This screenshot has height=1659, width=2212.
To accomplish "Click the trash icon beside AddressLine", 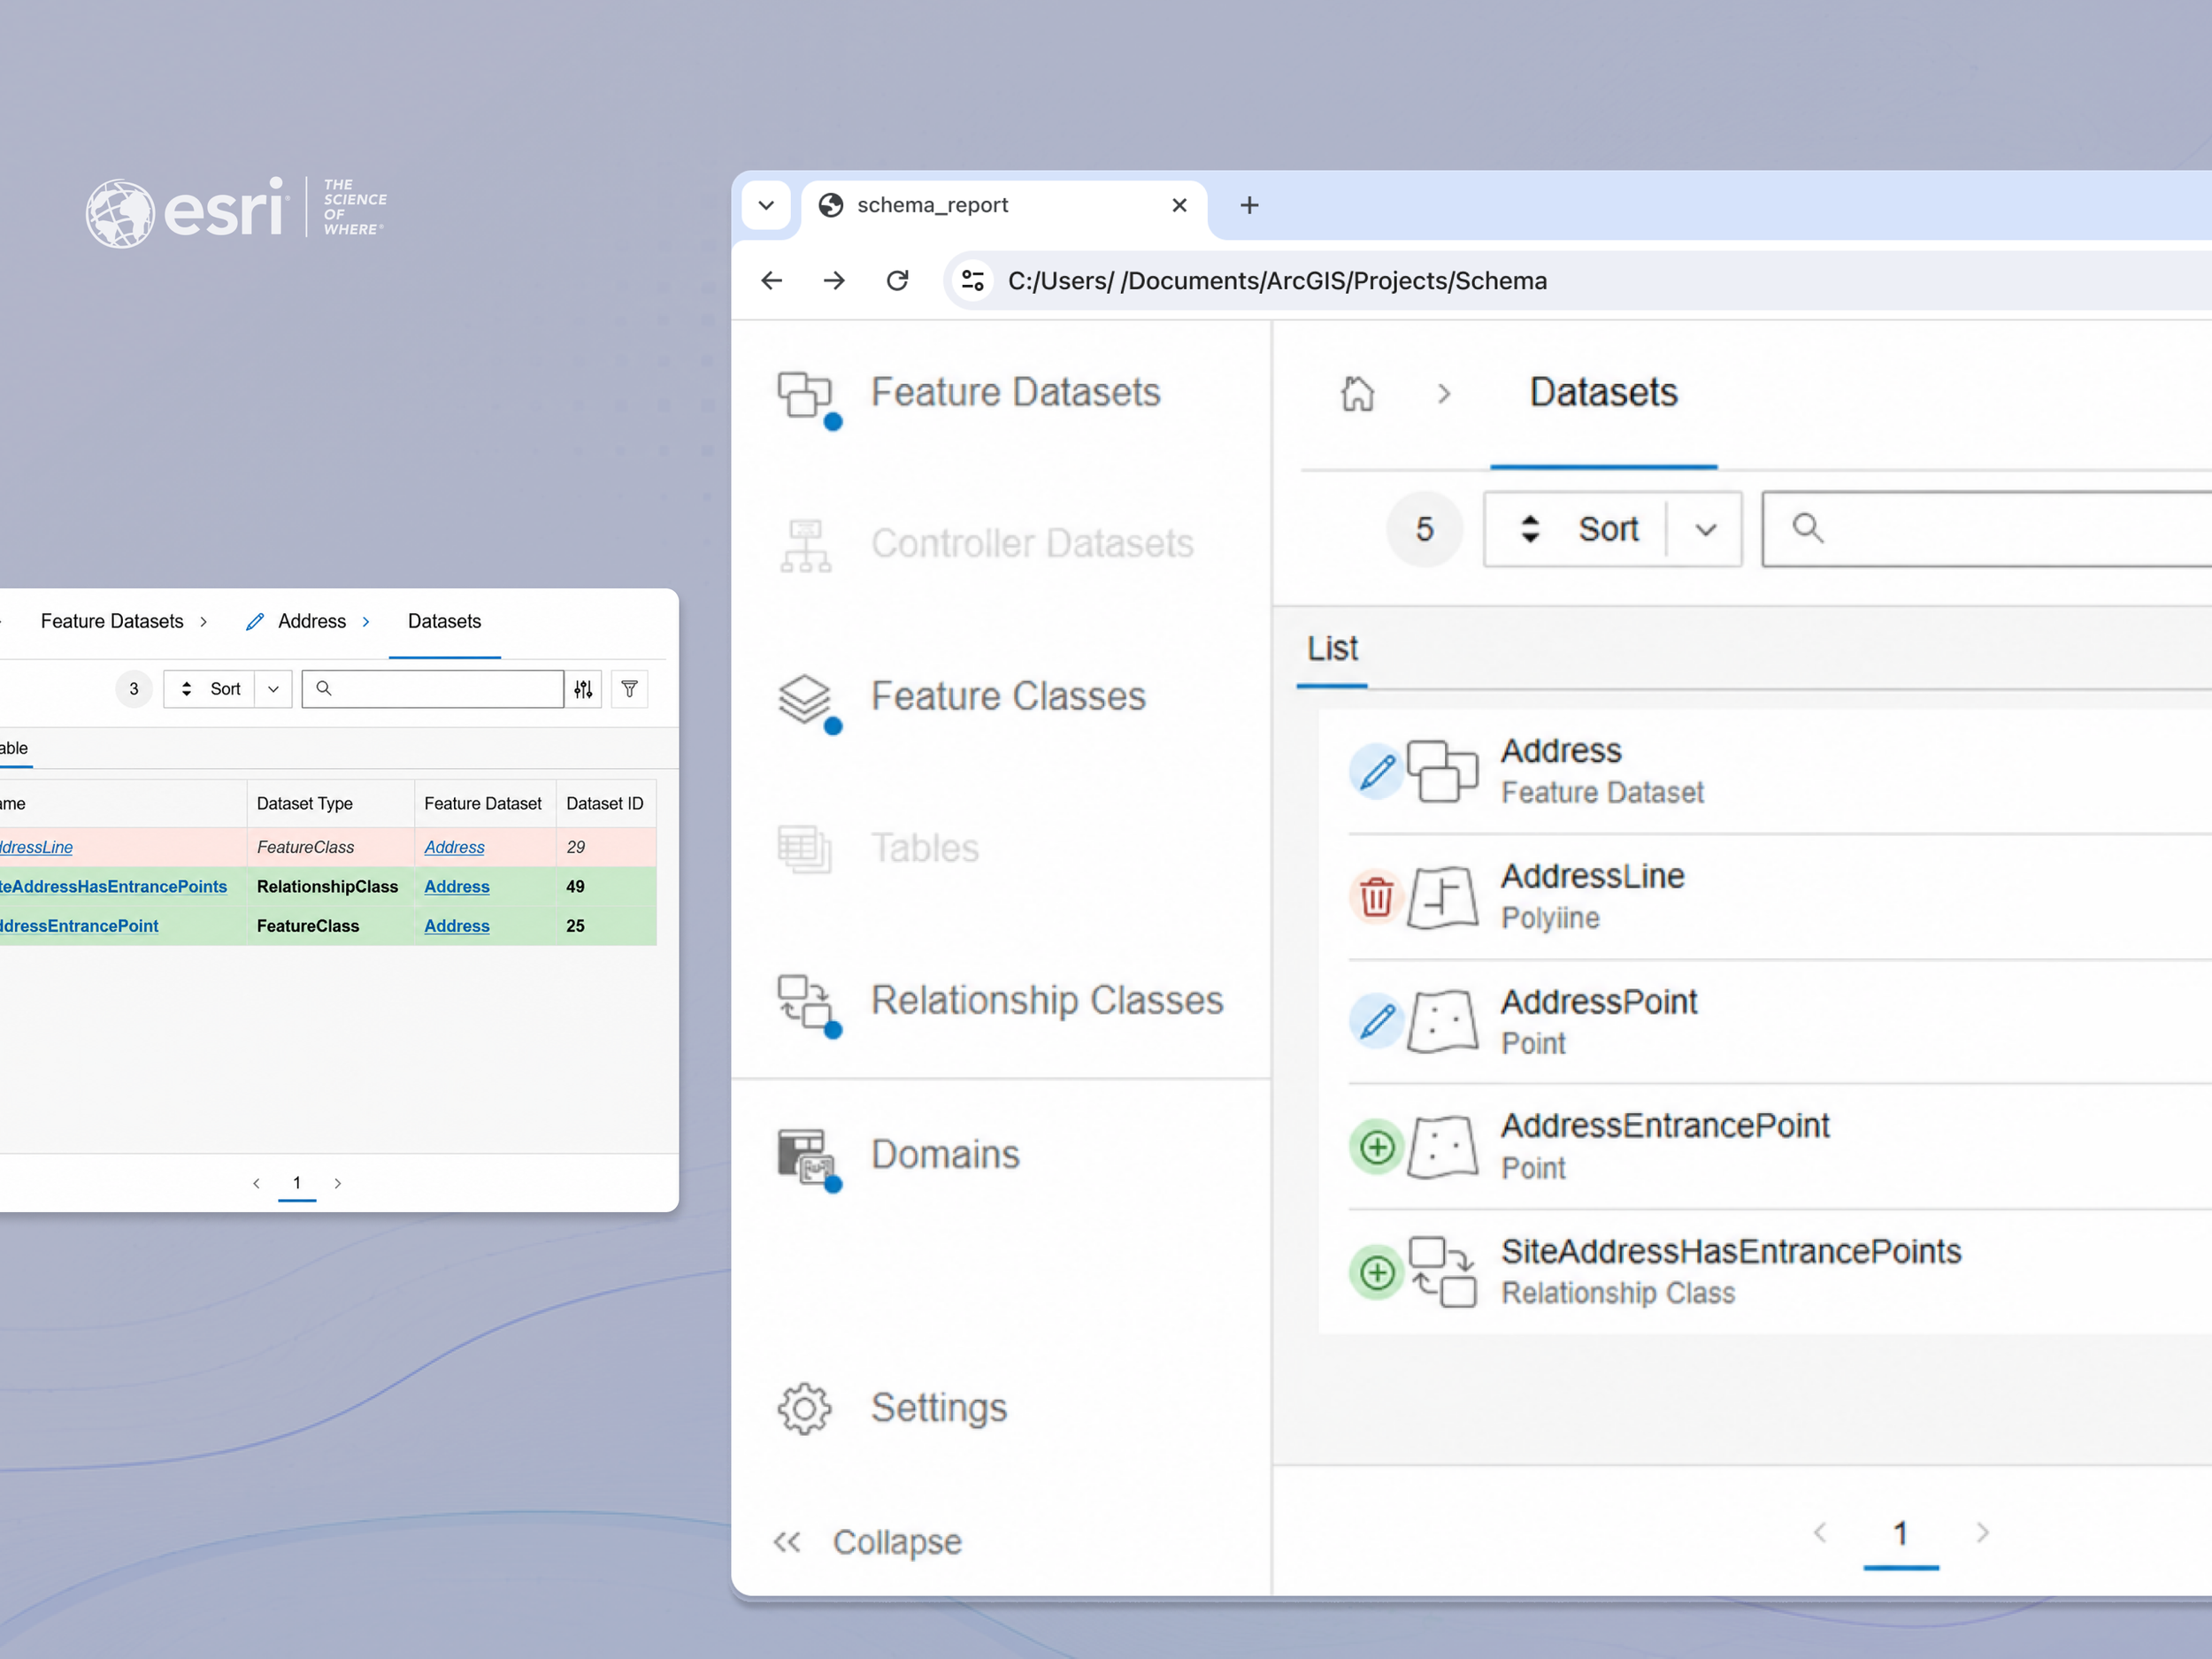I will point(1376,897).
